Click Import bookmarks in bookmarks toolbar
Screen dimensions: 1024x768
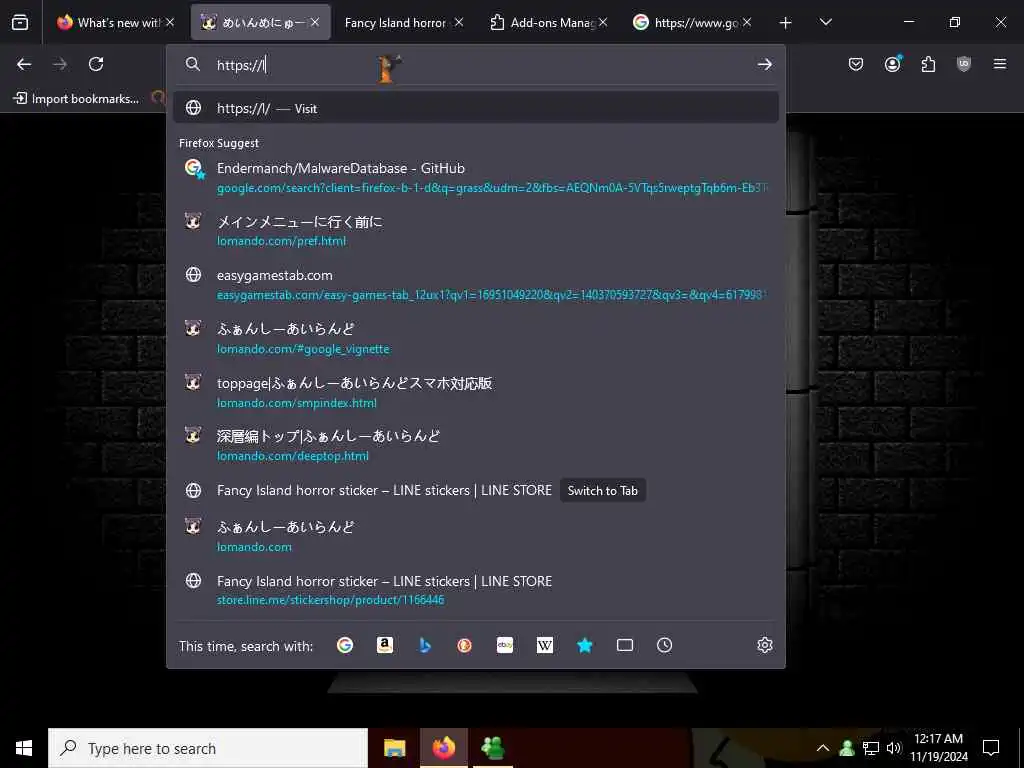click(x=76, y=99)
